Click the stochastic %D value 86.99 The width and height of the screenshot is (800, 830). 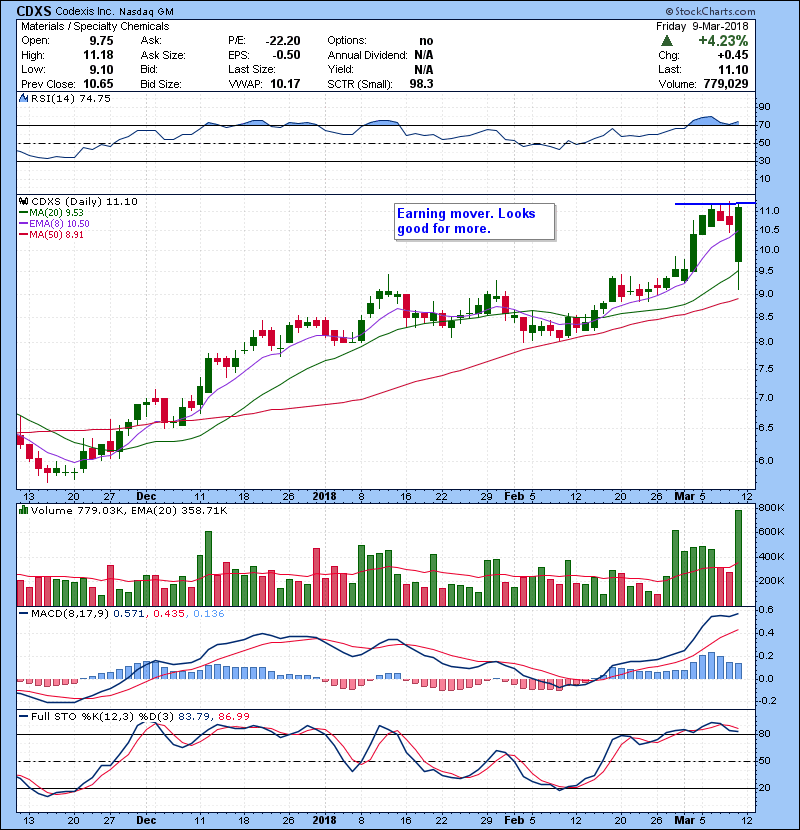(x=233, y=717)
